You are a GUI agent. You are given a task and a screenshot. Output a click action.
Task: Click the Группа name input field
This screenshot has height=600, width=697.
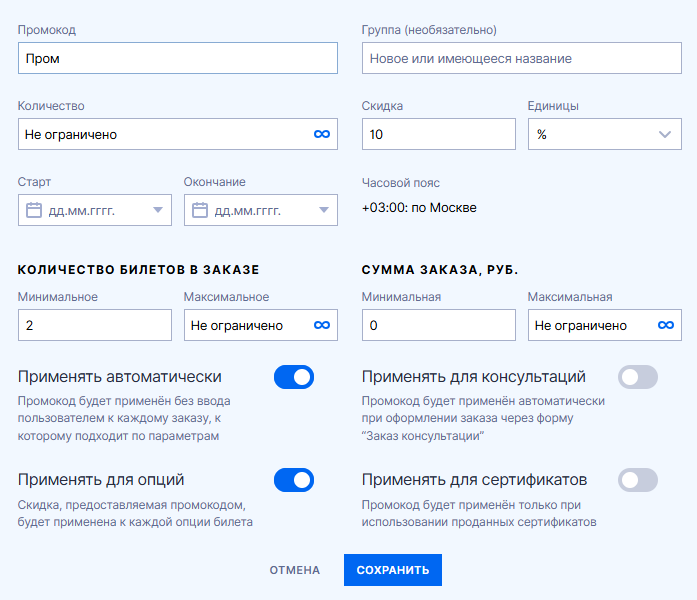521,58
